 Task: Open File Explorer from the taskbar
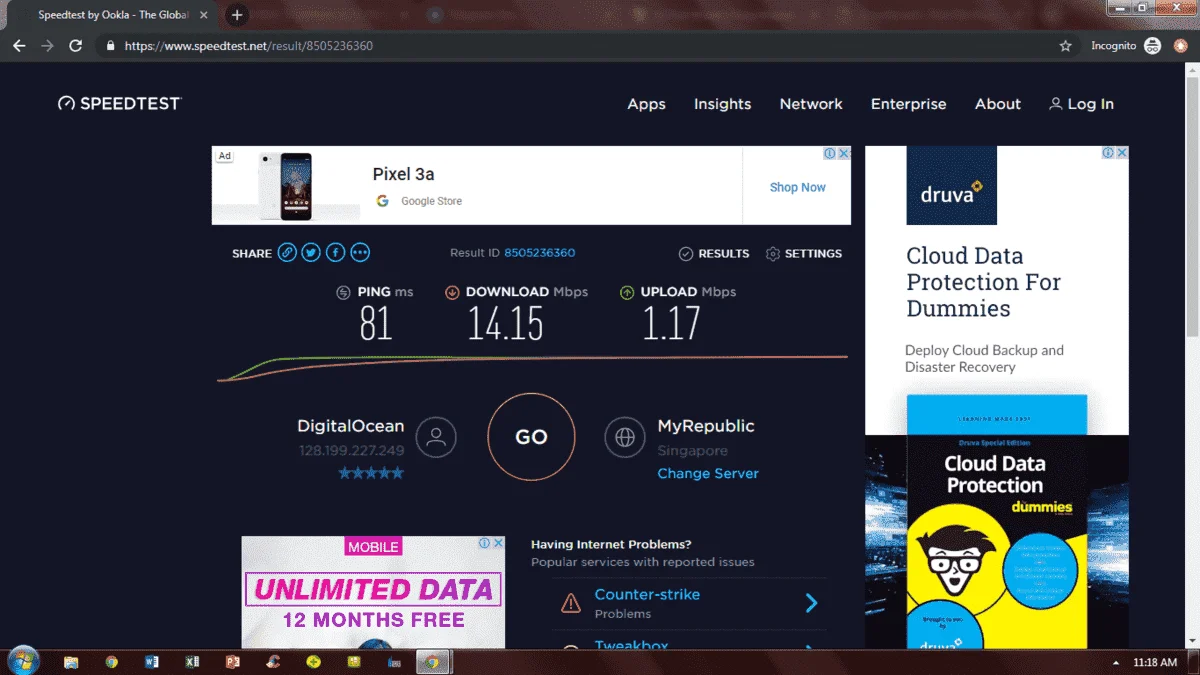tap(71, 662)
